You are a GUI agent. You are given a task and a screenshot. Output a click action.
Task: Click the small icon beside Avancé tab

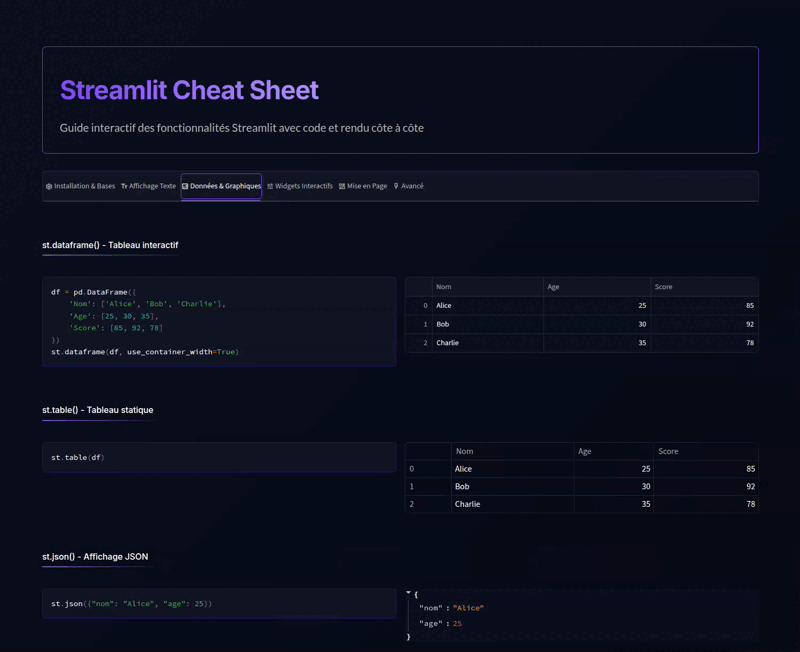397,186
